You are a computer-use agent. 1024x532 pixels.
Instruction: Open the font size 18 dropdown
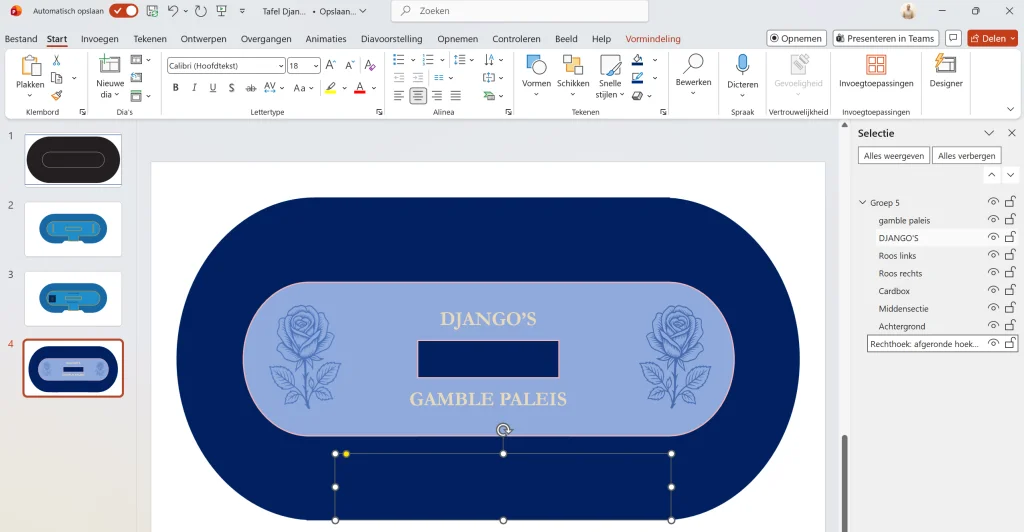316,66
